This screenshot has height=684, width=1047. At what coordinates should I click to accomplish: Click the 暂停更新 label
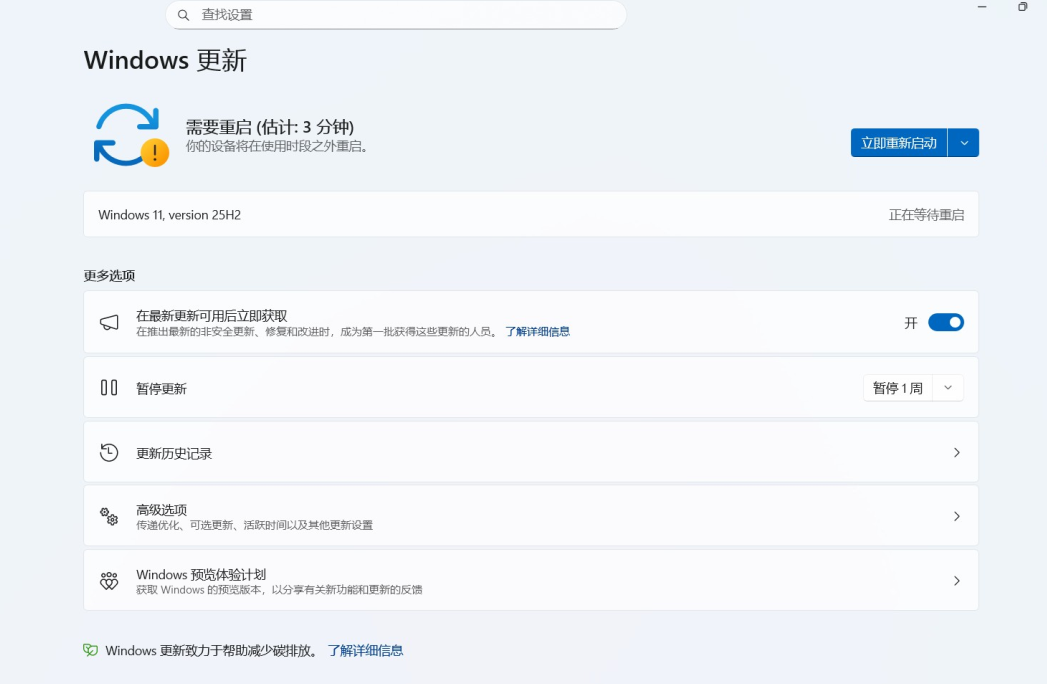162,389
